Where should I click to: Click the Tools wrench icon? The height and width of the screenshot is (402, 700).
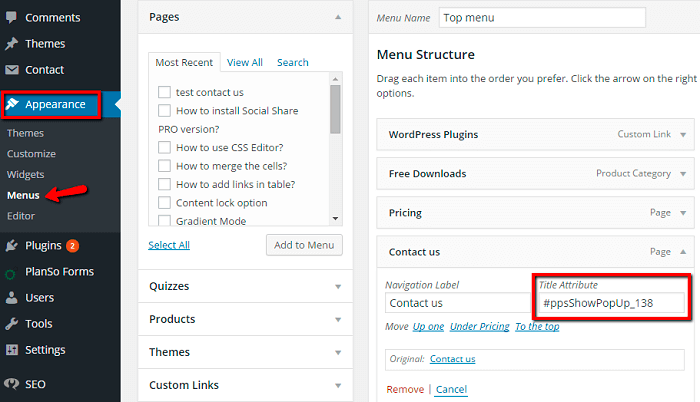pos(12,323)
